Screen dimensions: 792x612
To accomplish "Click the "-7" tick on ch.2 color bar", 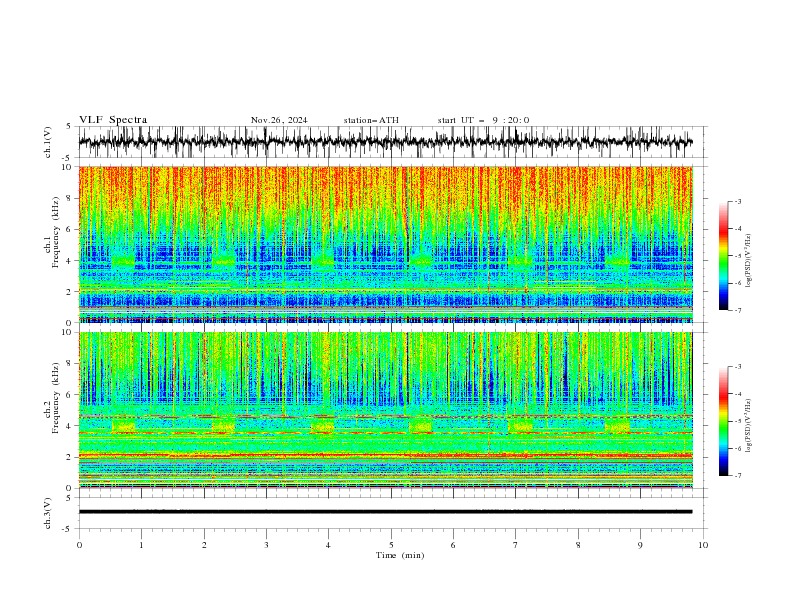I will (737, 476).
